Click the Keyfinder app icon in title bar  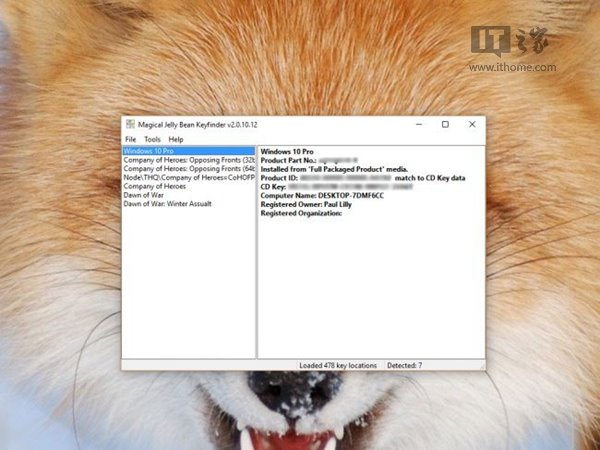click(x=130, y=124)
